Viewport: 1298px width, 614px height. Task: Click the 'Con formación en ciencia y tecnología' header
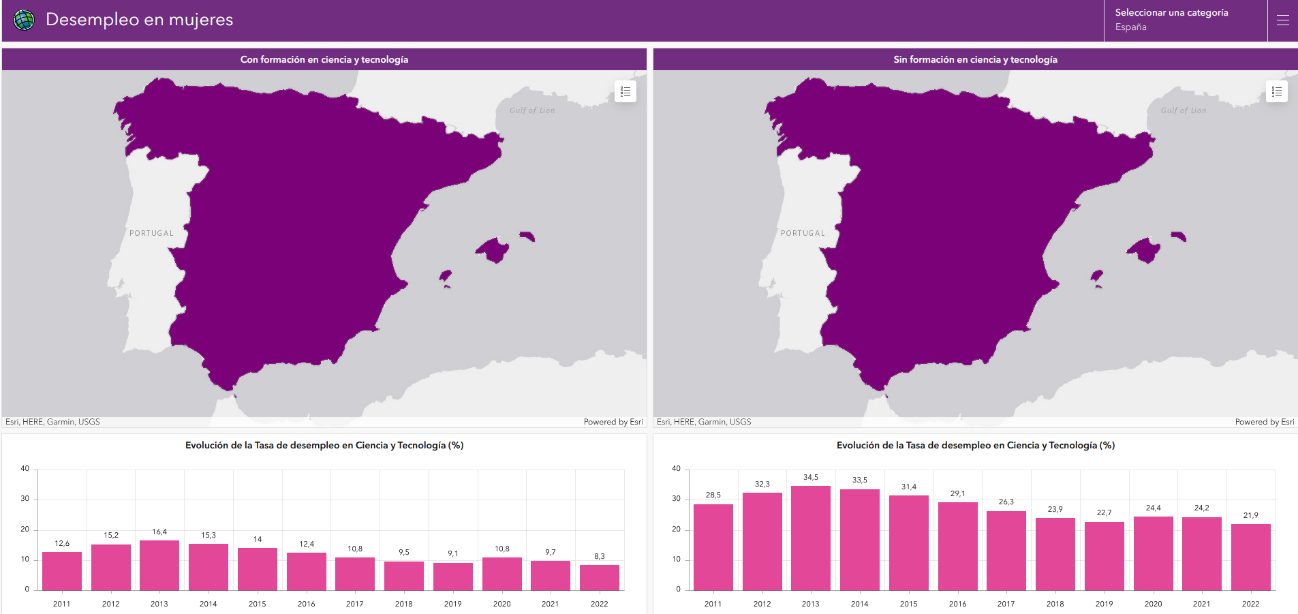point(324,60)
